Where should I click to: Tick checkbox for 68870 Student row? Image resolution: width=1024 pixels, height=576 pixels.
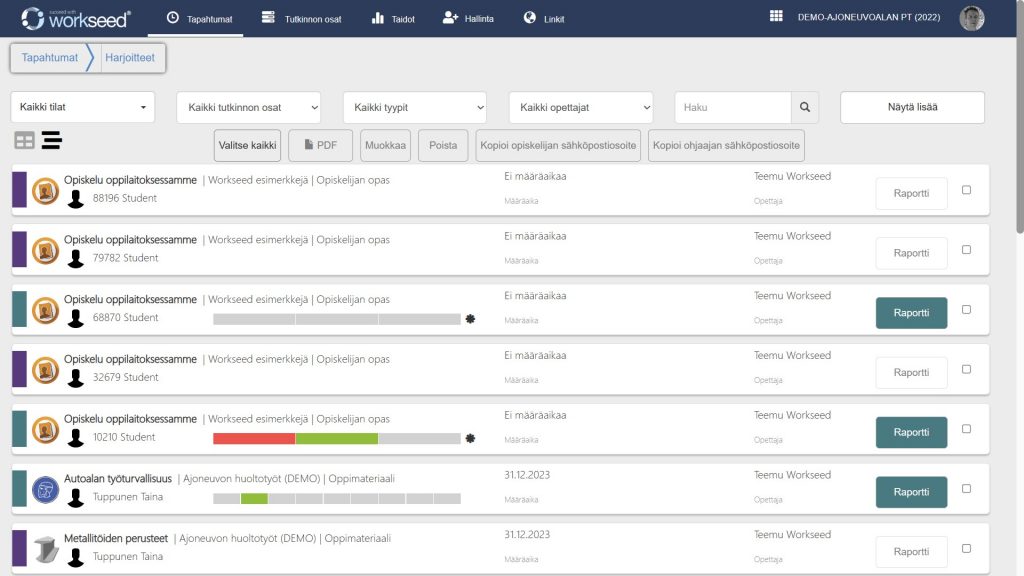pyautogui.click(x=966, y=310)
